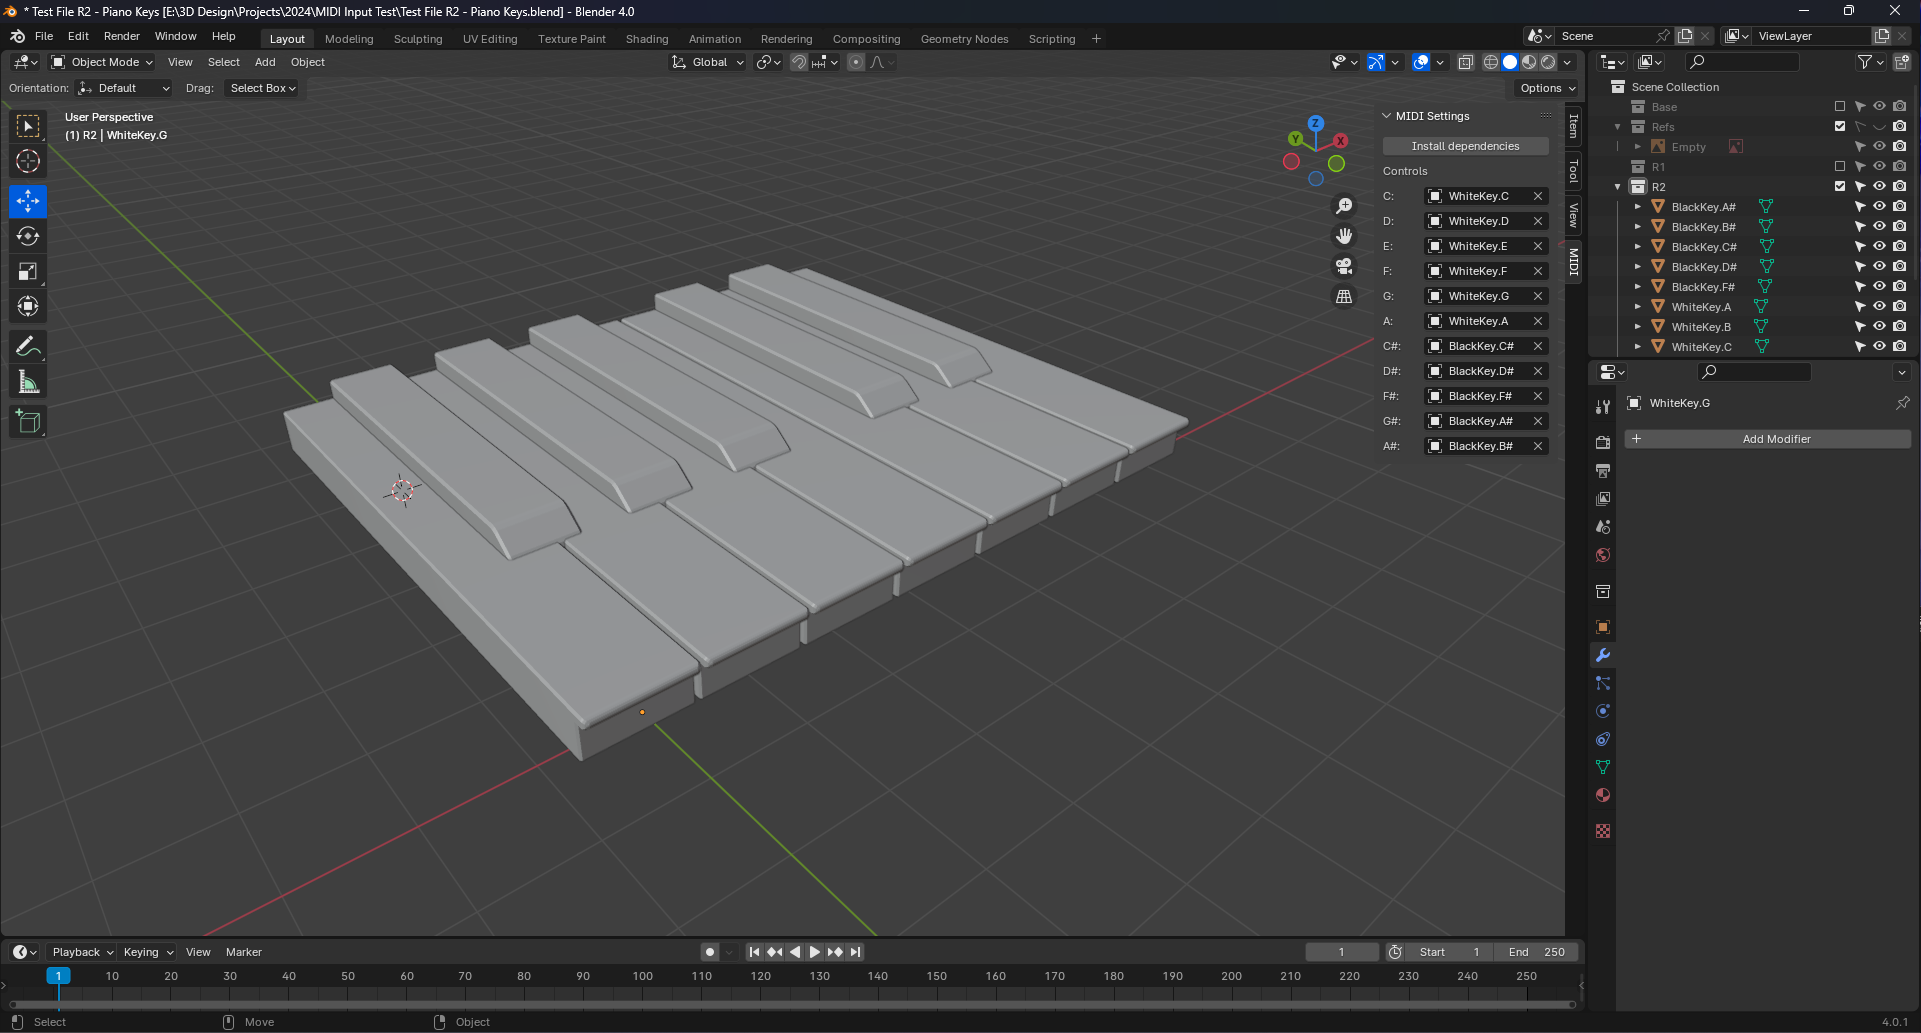Open Modifier Properties with the wrench icon
This screenshot has width=1921, height=1033.
[1603, 655]
